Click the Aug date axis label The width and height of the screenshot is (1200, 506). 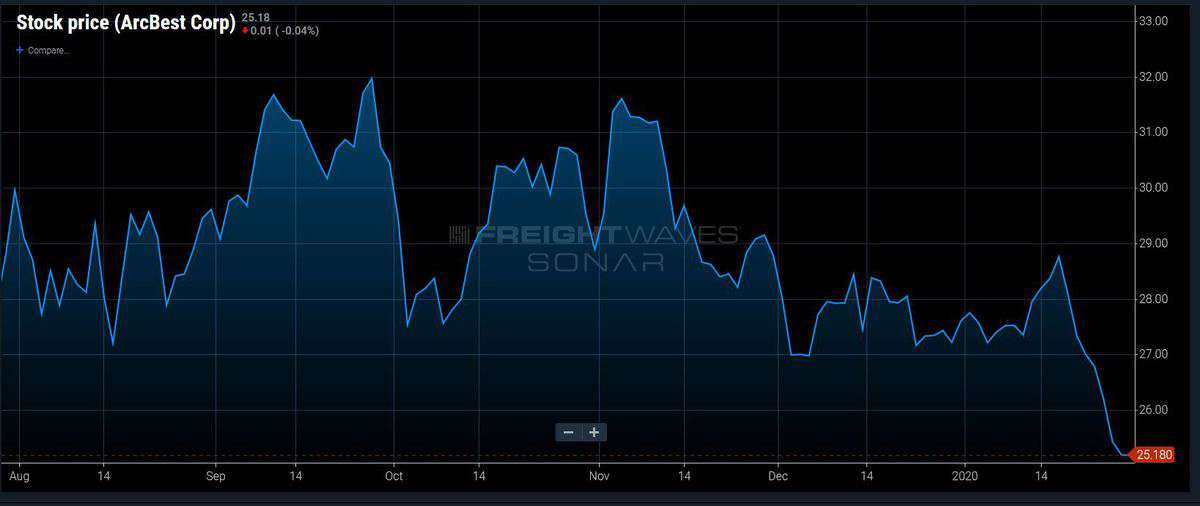point(19,477)
